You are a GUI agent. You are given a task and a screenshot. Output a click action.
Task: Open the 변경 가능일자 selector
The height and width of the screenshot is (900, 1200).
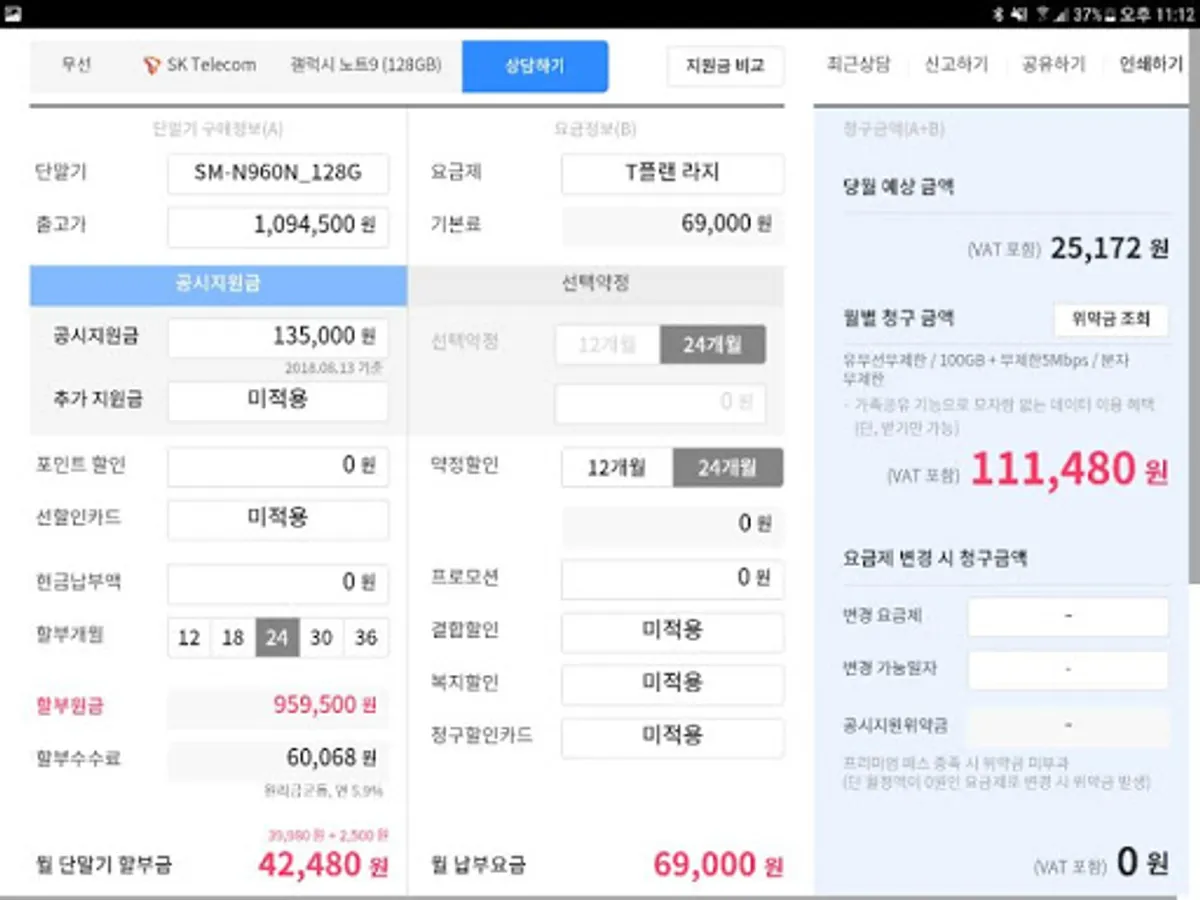click(1068, 670)
